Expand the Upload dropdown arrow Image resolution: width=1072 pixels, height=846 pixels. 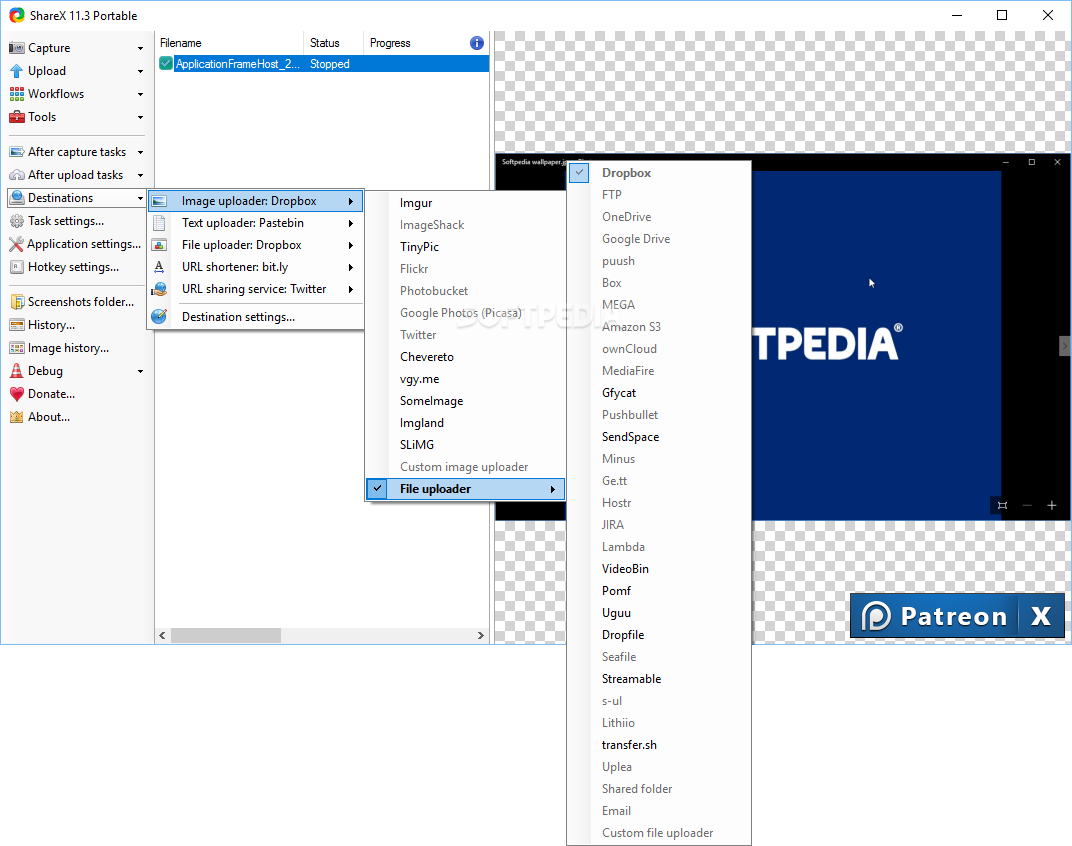(140, 71)
